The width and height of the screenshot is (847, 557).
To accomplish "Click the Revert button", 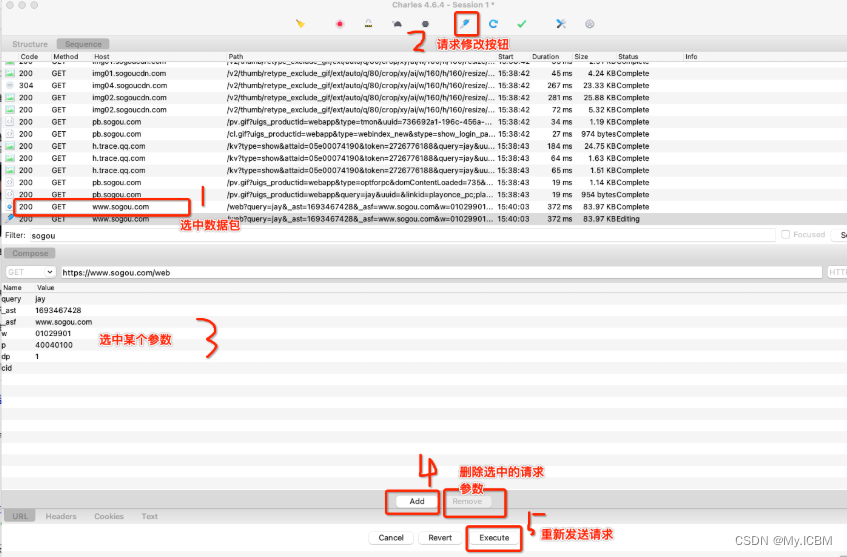I will 440,538.
